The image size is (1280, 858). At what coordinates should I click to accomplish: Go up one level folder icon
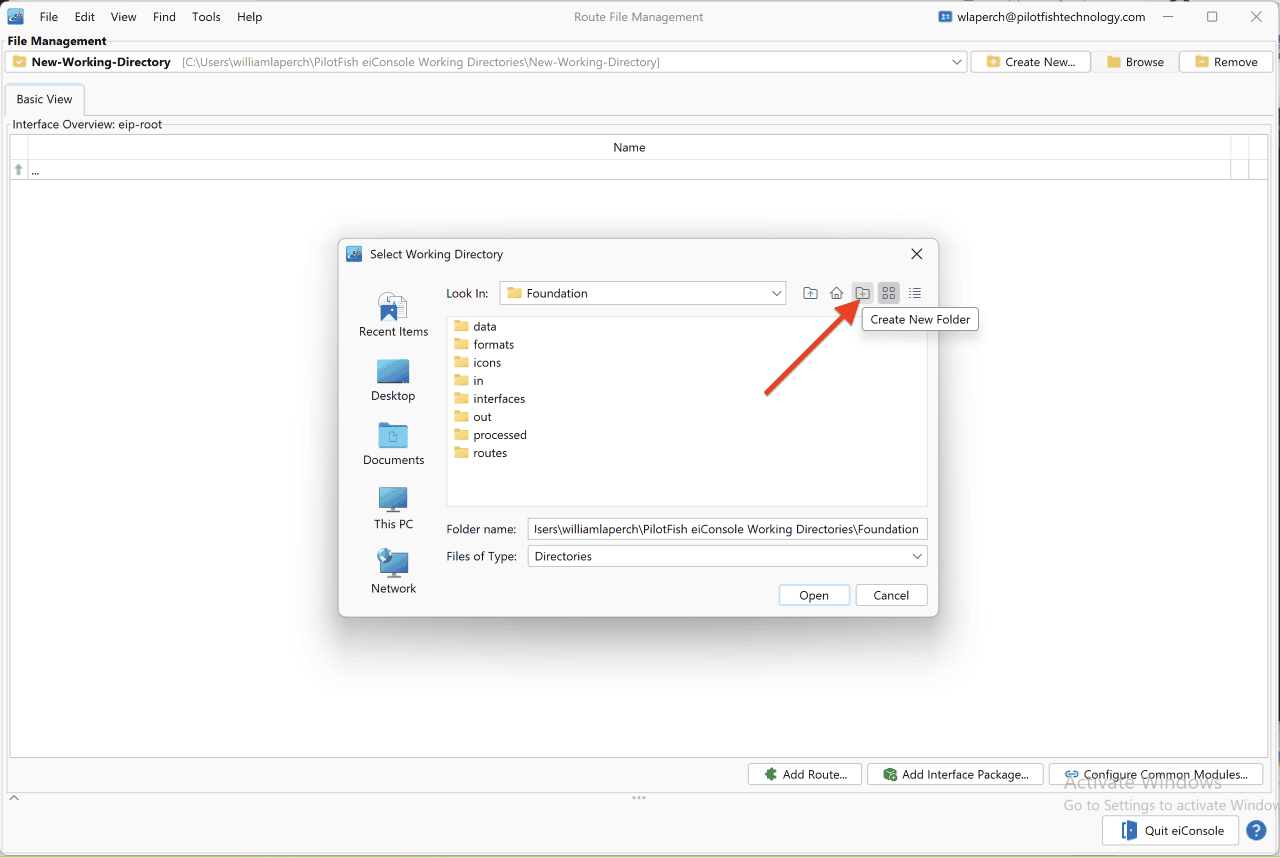[x=810, y=293]
